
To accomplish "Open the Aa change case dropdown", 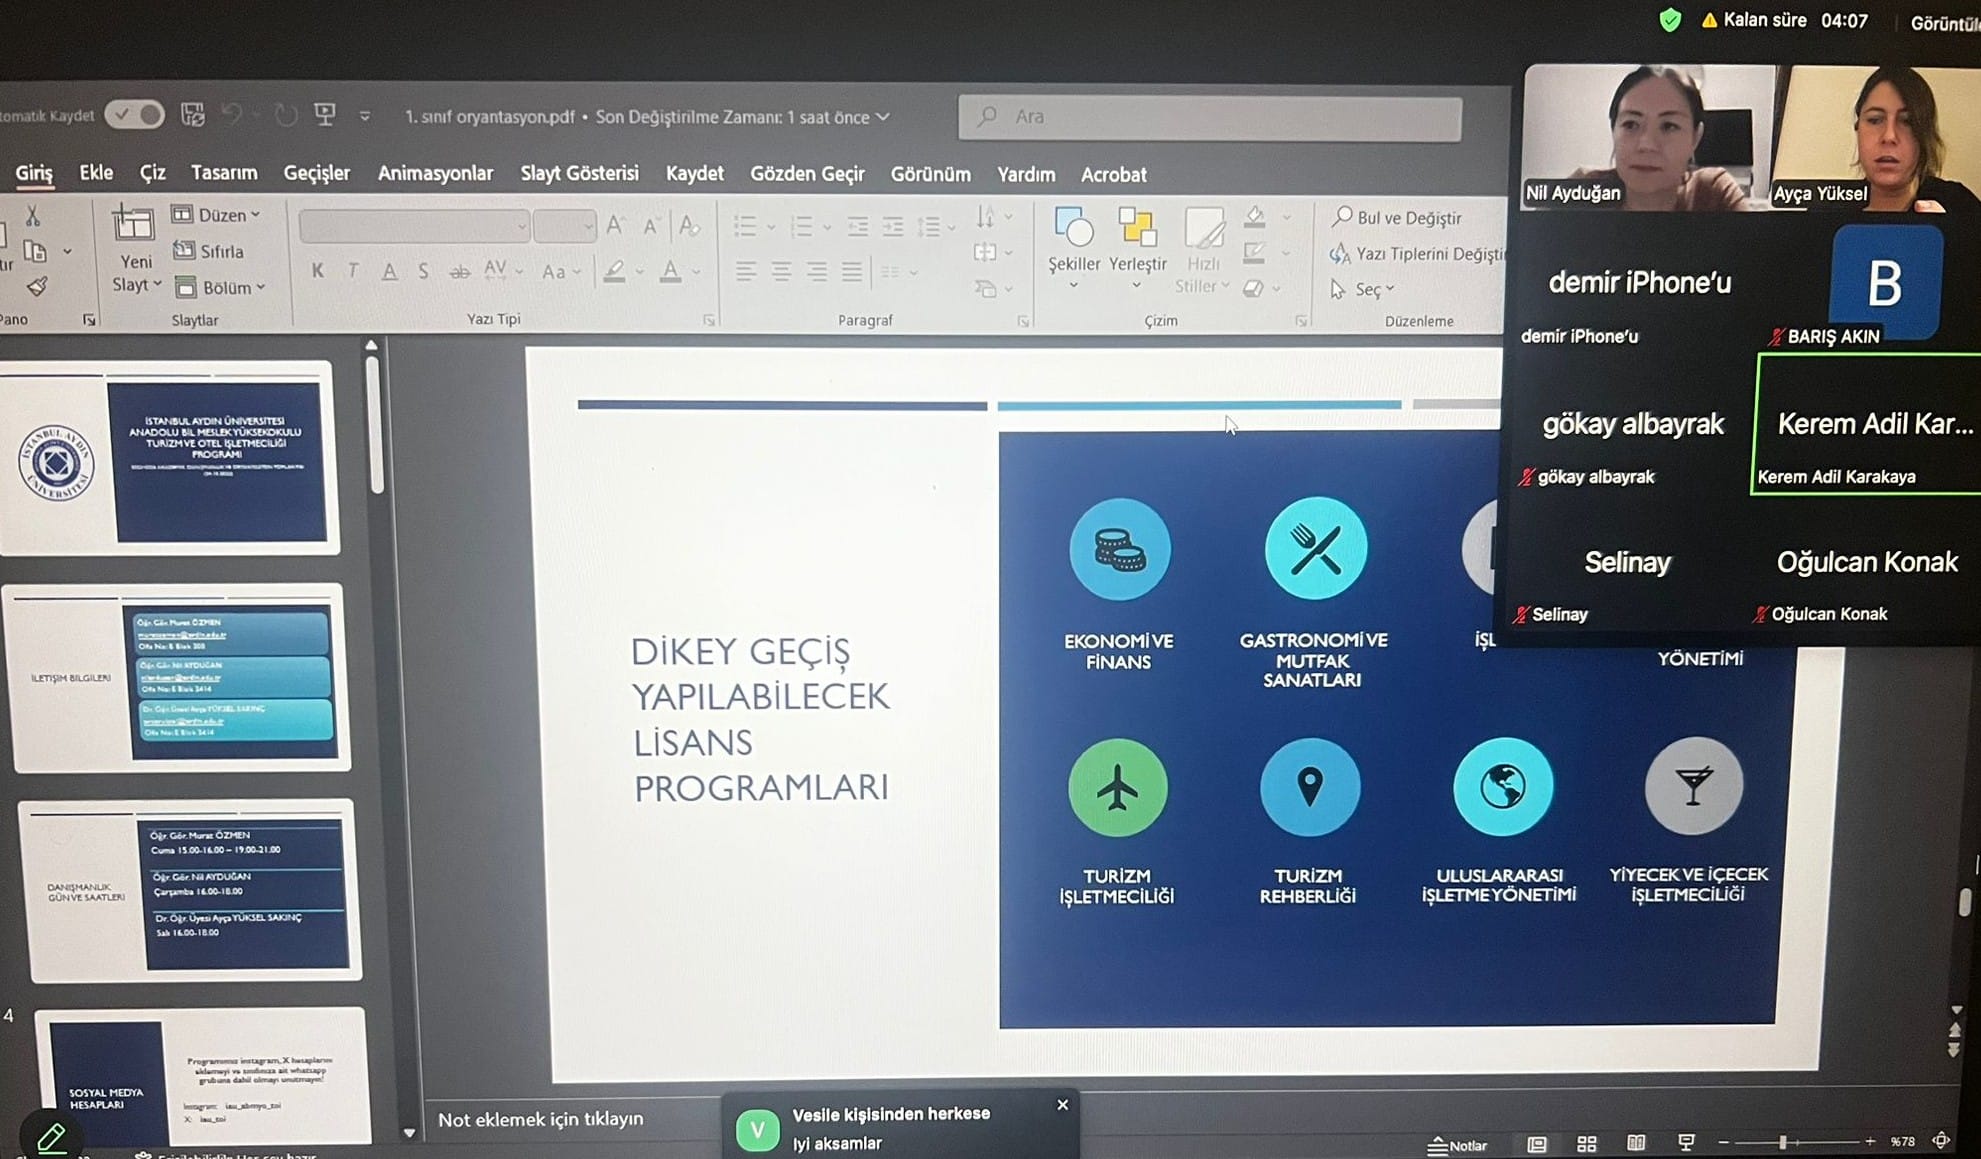I will 560,272.
